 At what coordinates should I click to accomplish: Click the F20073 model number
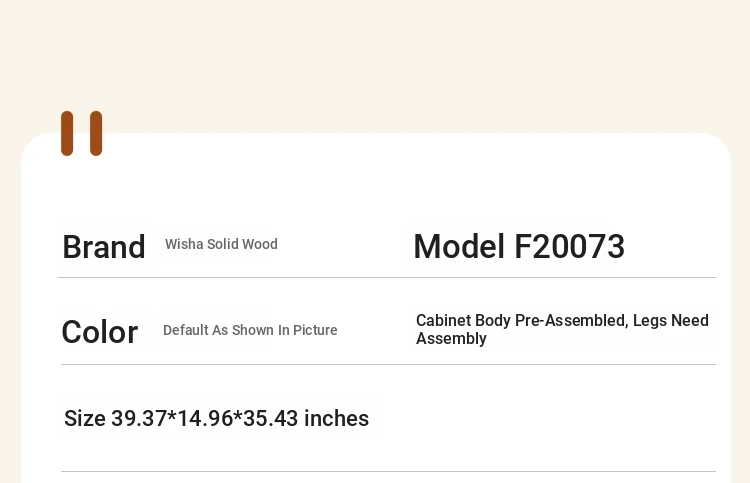point(569,247)
